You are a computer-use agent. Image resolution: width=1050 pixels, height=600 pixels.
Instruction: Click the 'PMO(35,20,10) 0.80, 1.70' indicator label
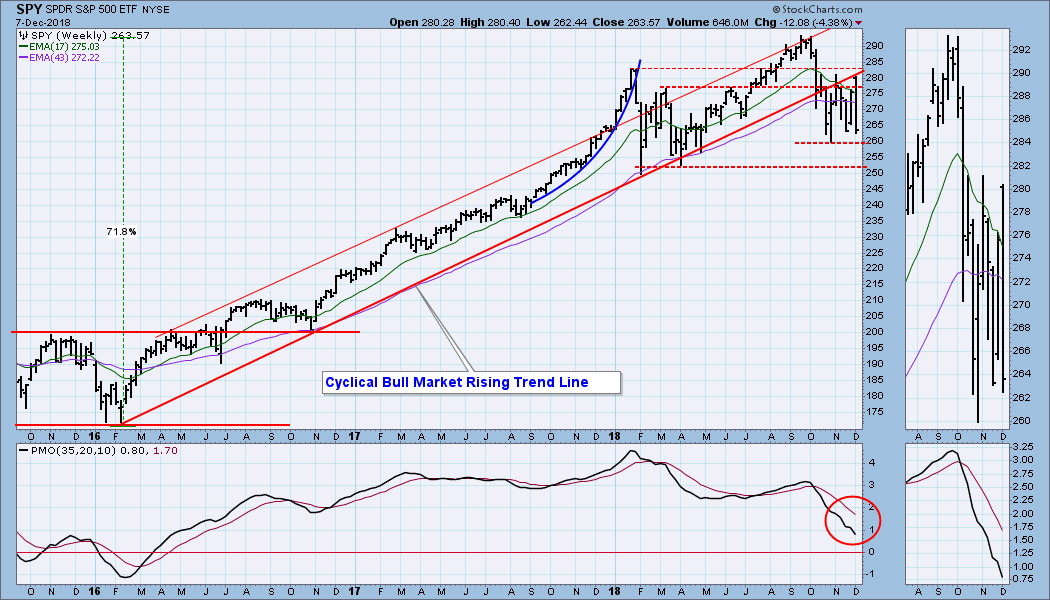(x=102, y=451)
